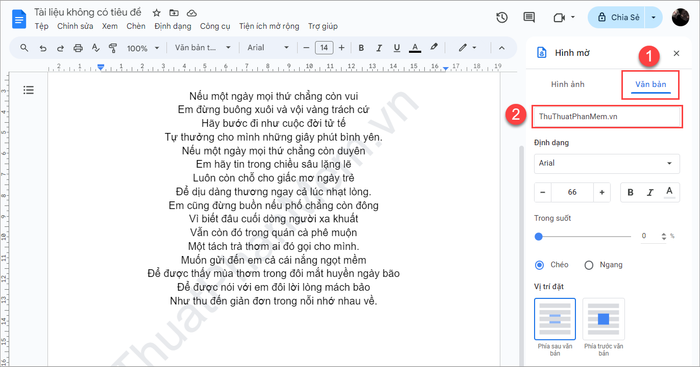The width and height of the screenshot is (700, 367).
Task: Decrease toolbar font size
Action: point(306,47)
